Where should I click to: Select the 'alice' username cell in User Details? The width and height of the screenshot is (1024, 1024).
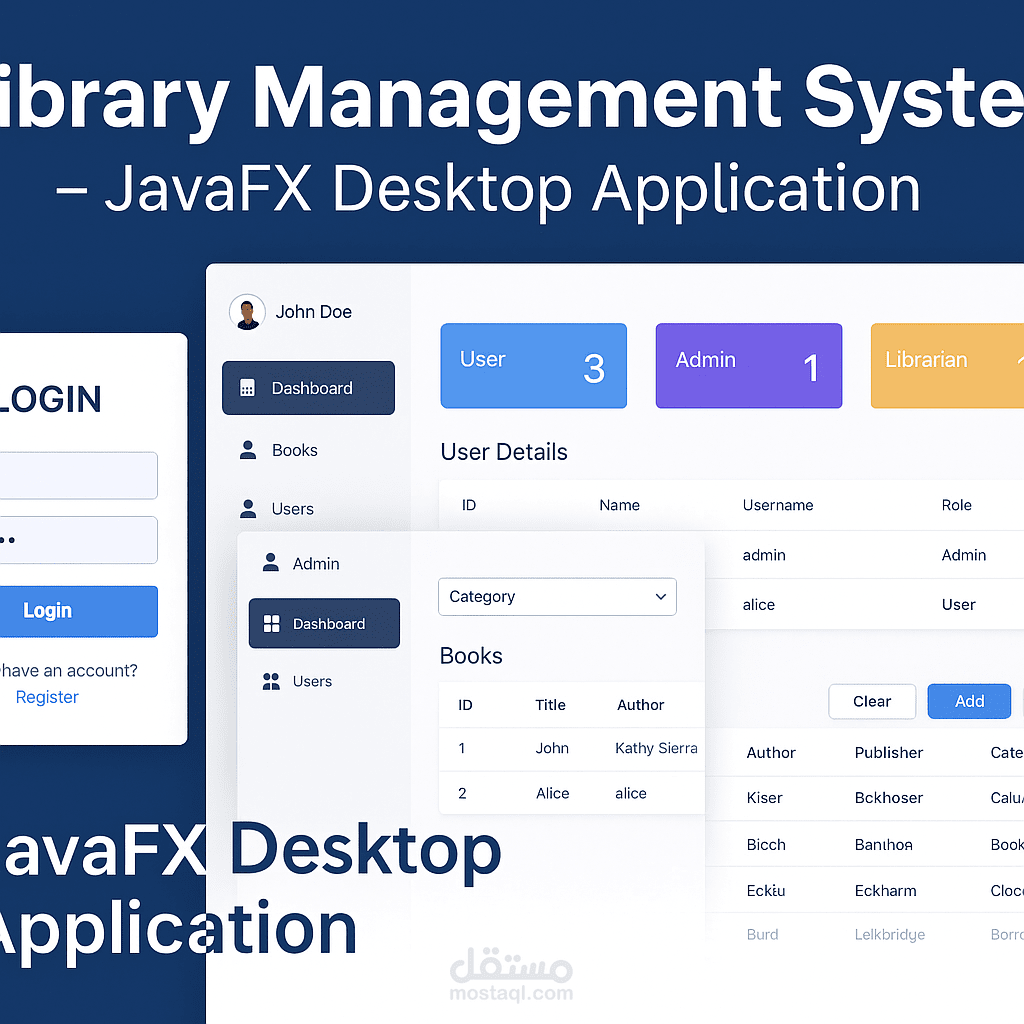[758, 605]
